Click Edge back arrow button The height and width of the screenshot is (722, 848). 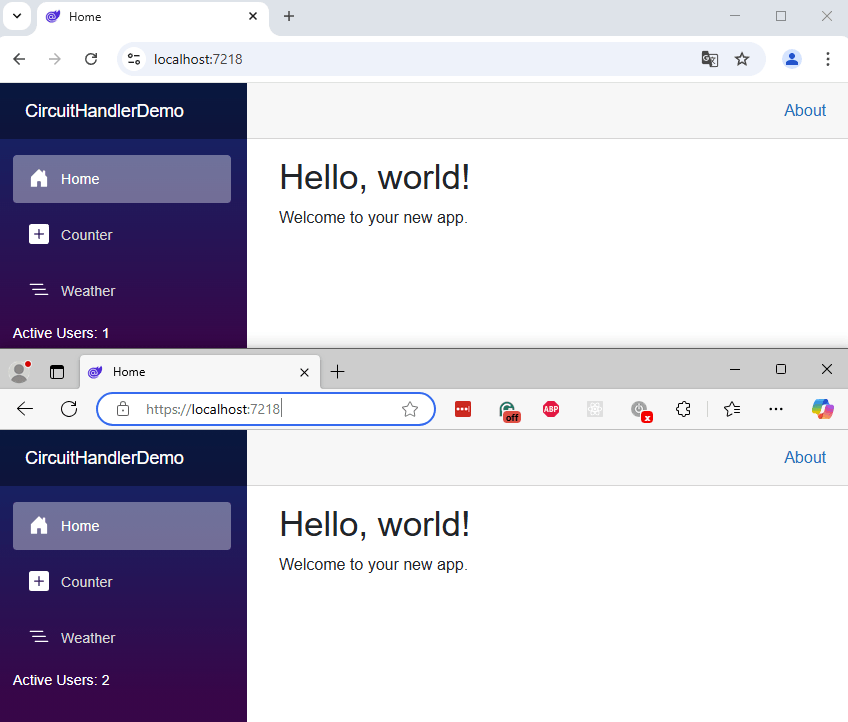(x=25, y=409)
